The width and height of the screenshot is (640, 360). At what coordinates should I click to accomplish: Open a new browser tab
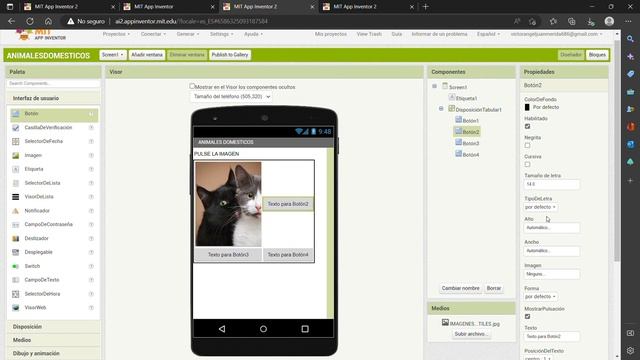click(425, 7)
